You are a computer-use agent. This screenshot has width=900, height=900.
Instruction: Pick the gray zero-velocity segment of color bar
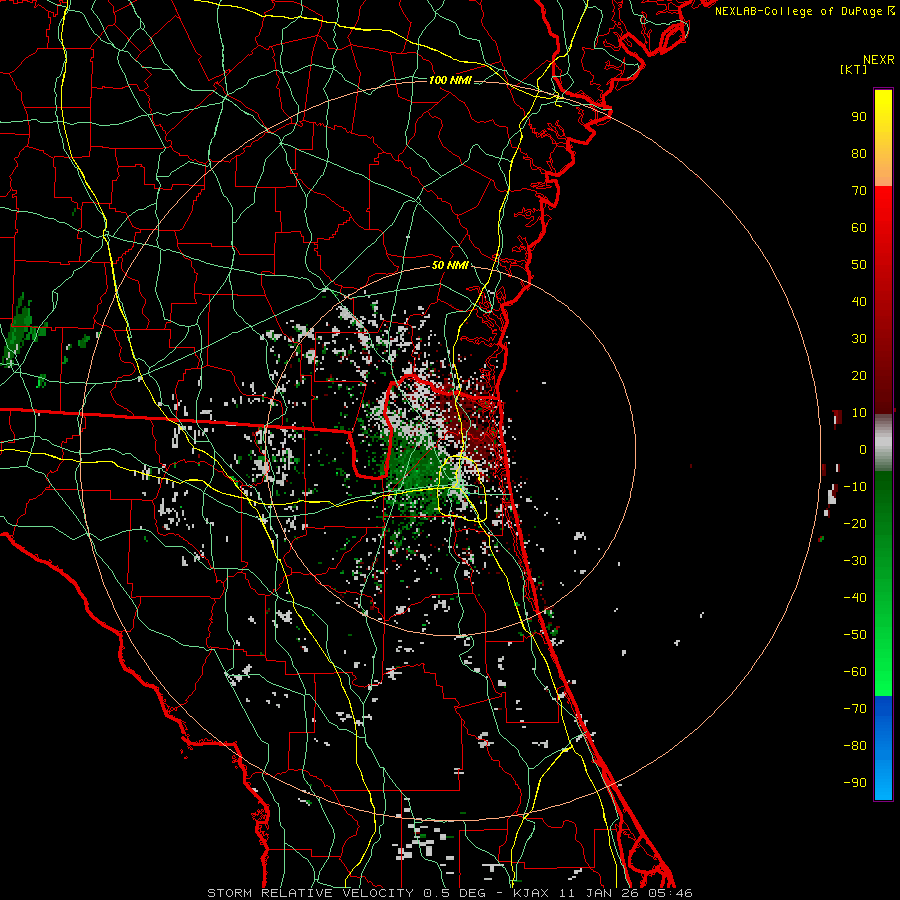[883, 443]
